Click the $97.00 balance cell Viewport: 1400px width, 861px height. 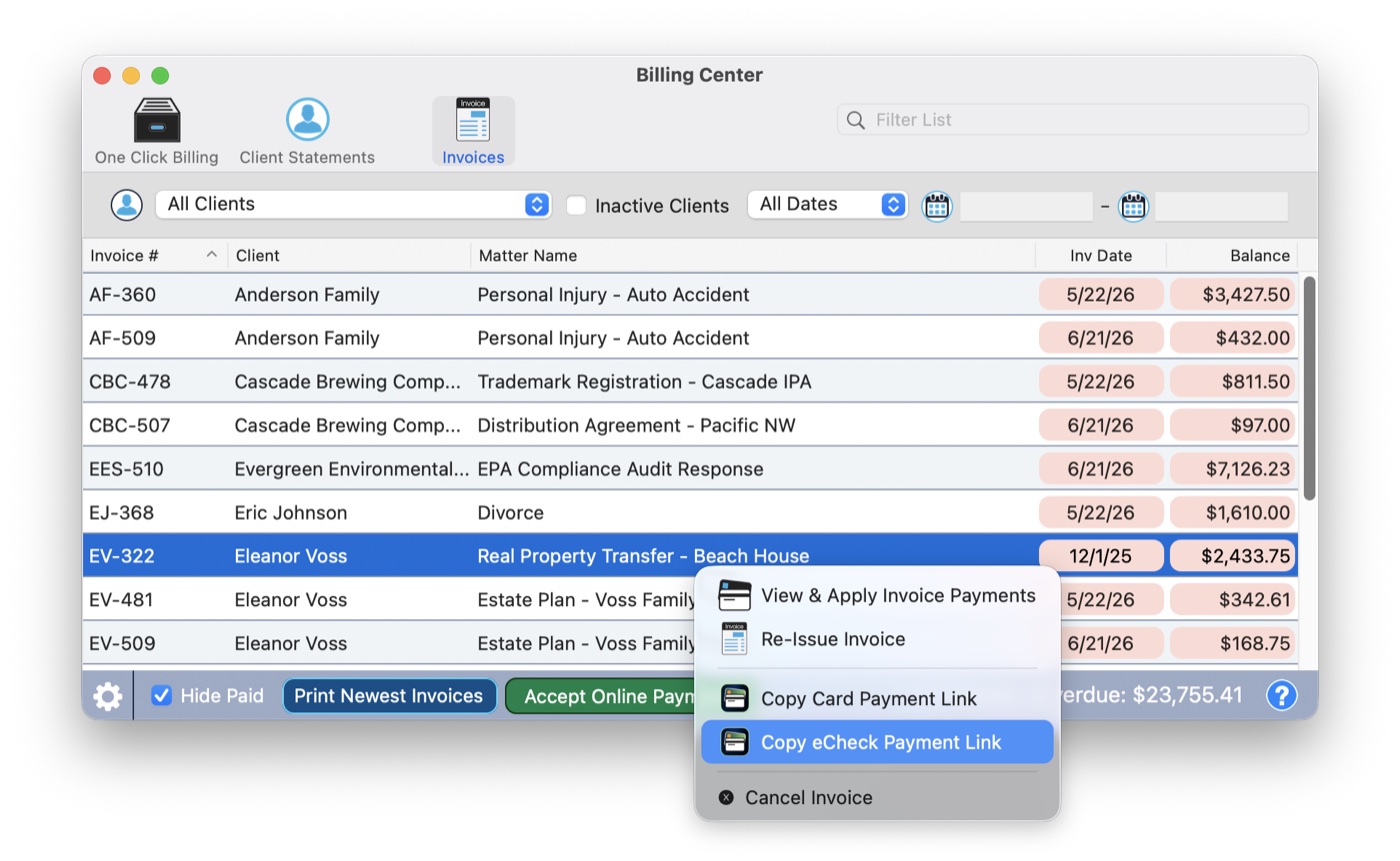(x=1233, y=426)
